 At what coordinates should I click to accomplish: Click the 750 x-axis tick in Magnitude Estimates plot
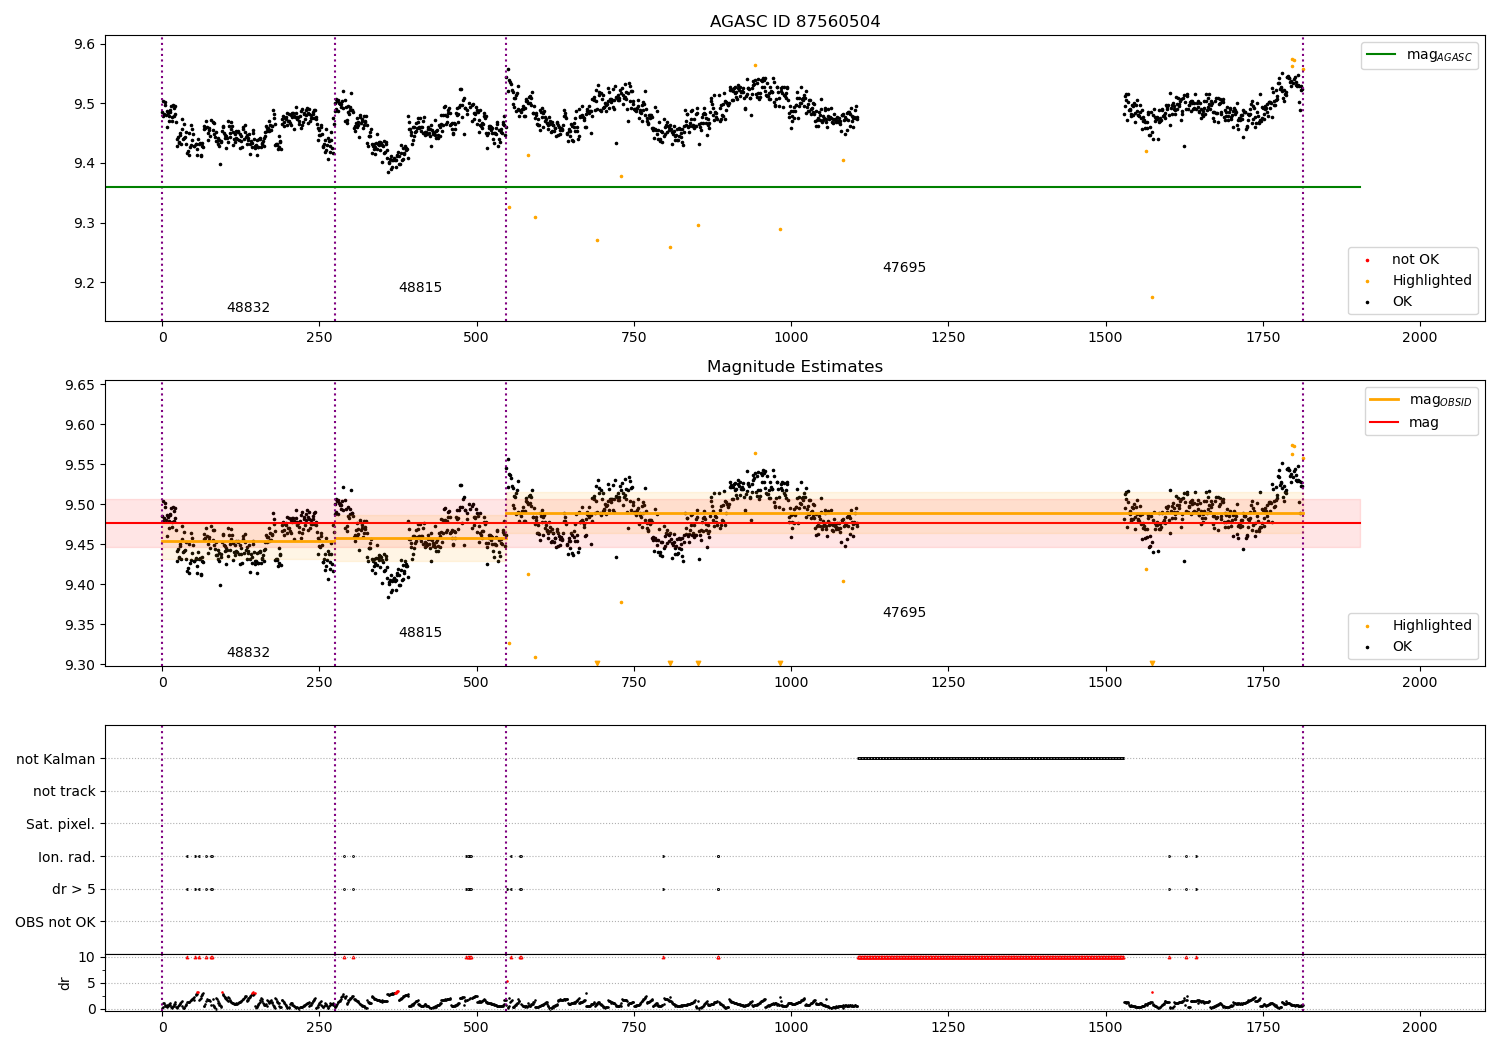(634, 683)
